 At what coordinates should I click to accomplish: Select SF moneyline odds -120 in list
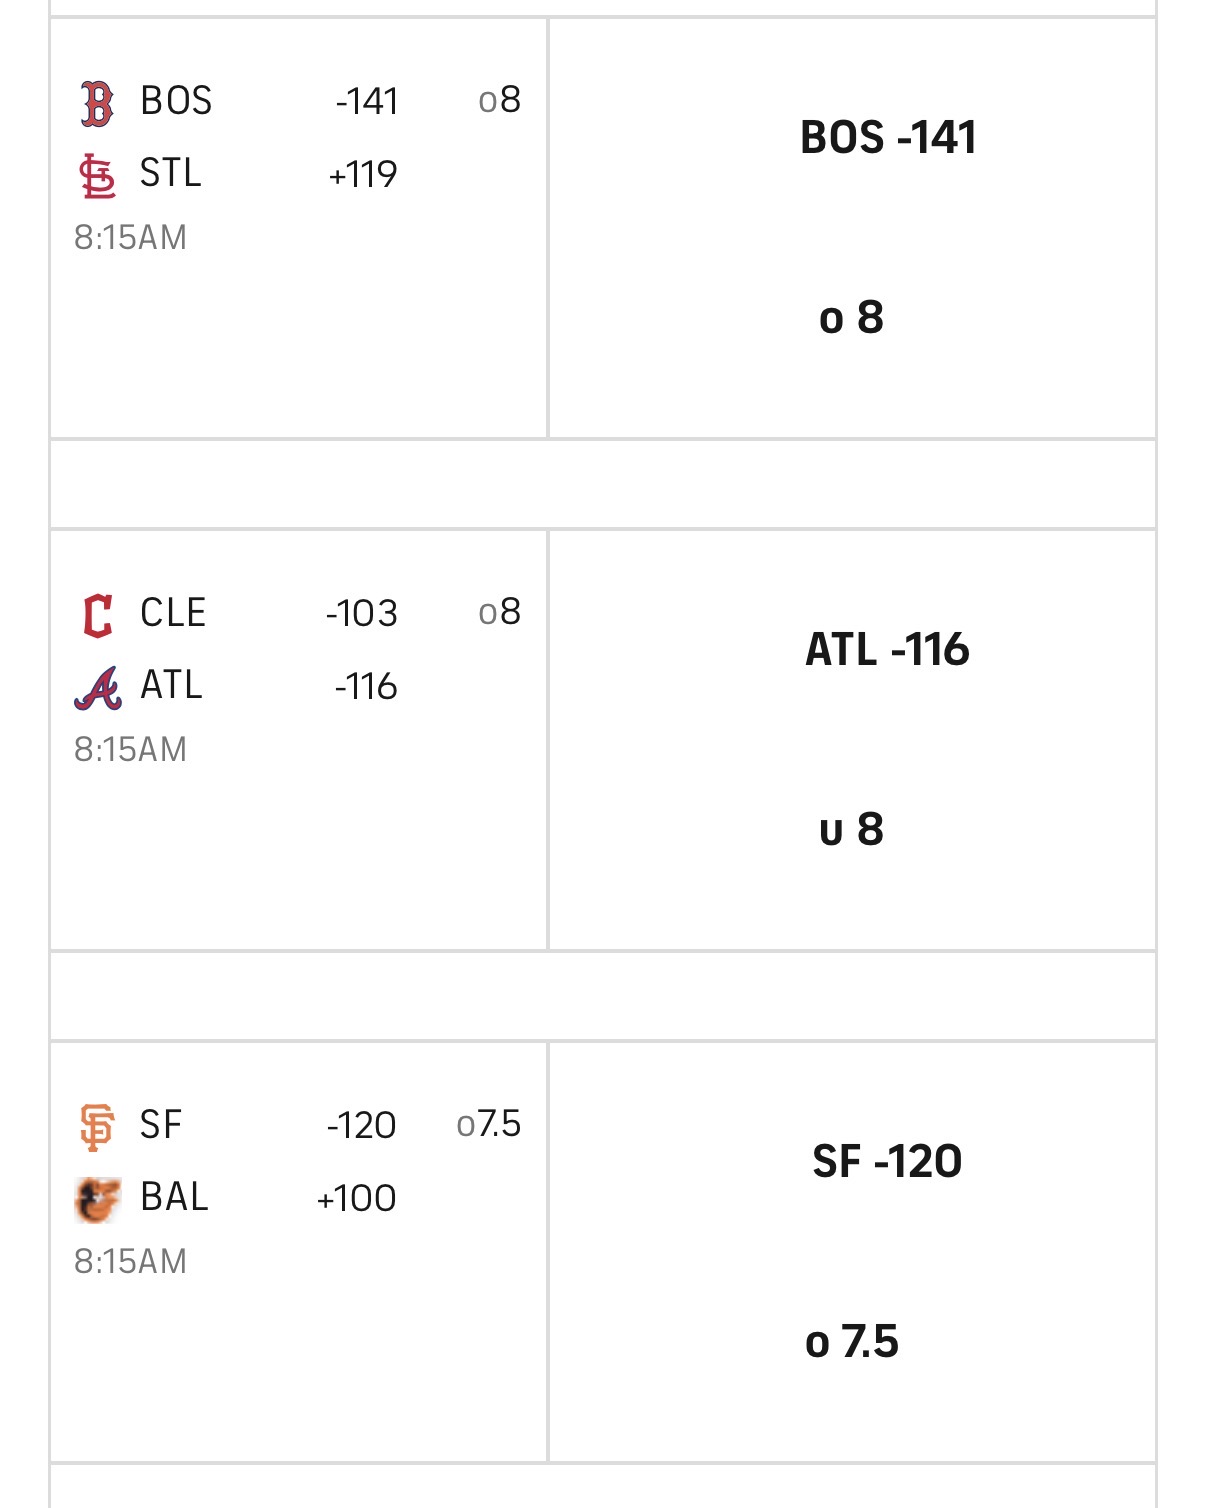pos(362,1125)
